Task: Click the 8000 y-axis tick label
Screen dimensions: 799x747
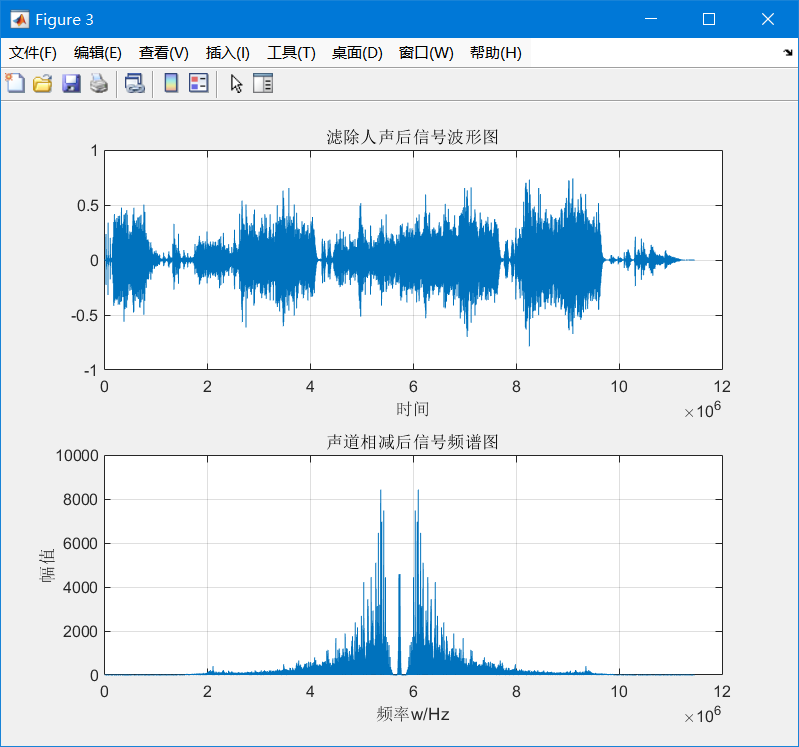Action: click(x=81, y=499)
